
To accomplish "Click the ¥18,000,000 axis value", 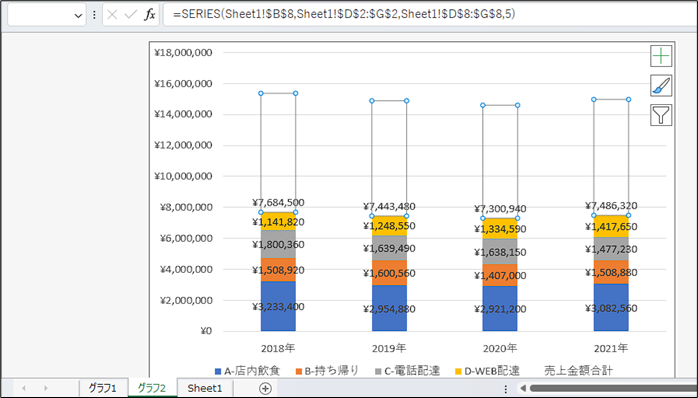I will click(x=183, y=53).
